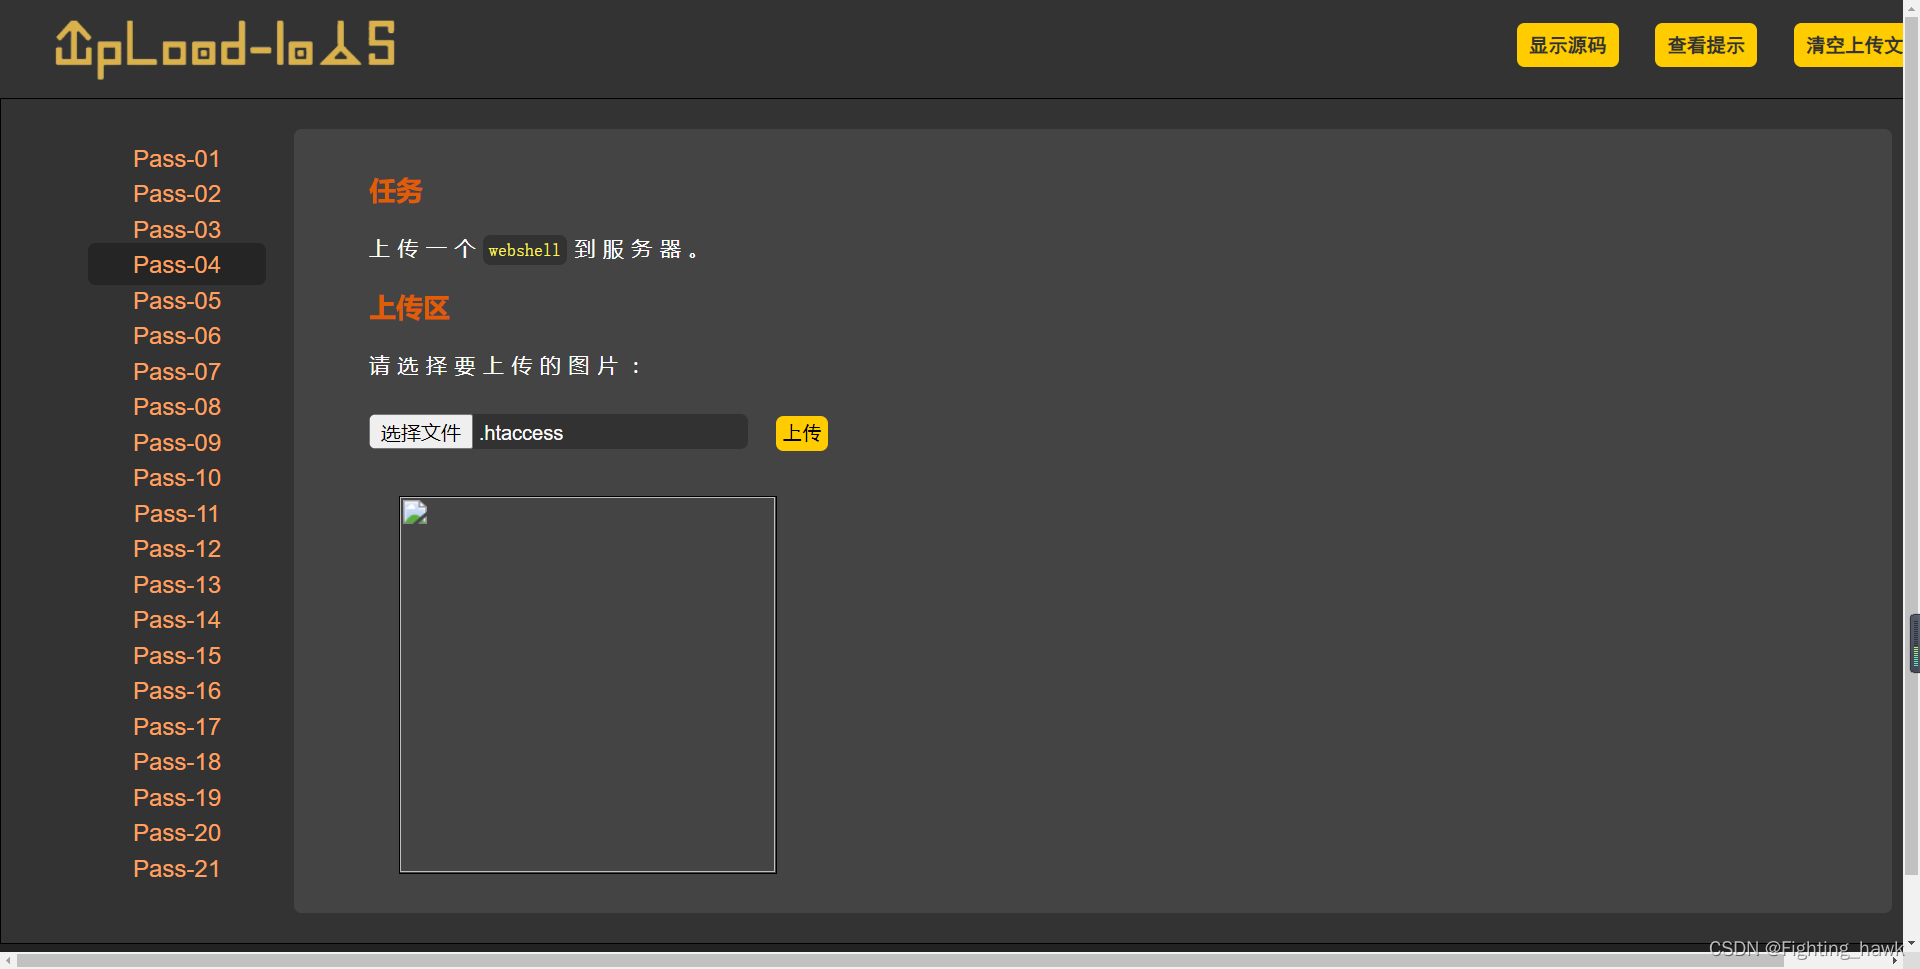Image resolution: width=1920 pixels, height=969 pixels.
Task: Select the highlighted Pass-04 entry
Action: 177,265
